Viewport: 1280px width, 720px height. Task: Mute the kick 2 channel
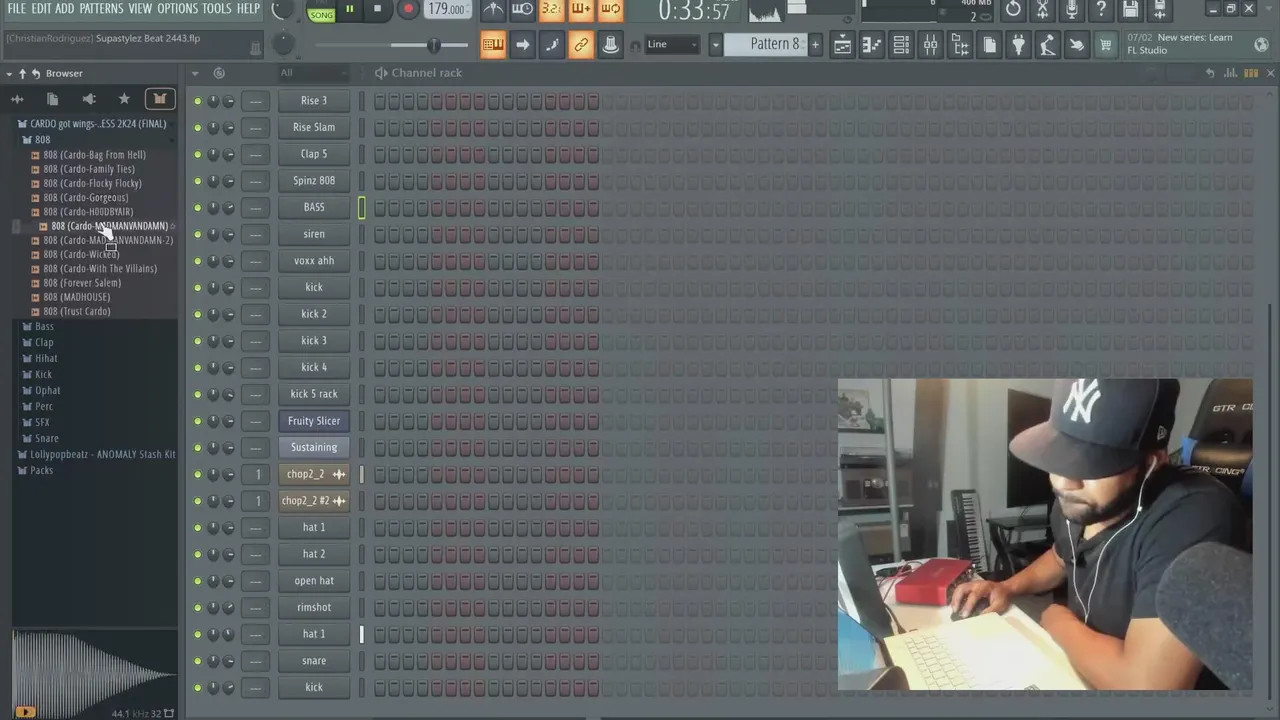click(197, 314)
